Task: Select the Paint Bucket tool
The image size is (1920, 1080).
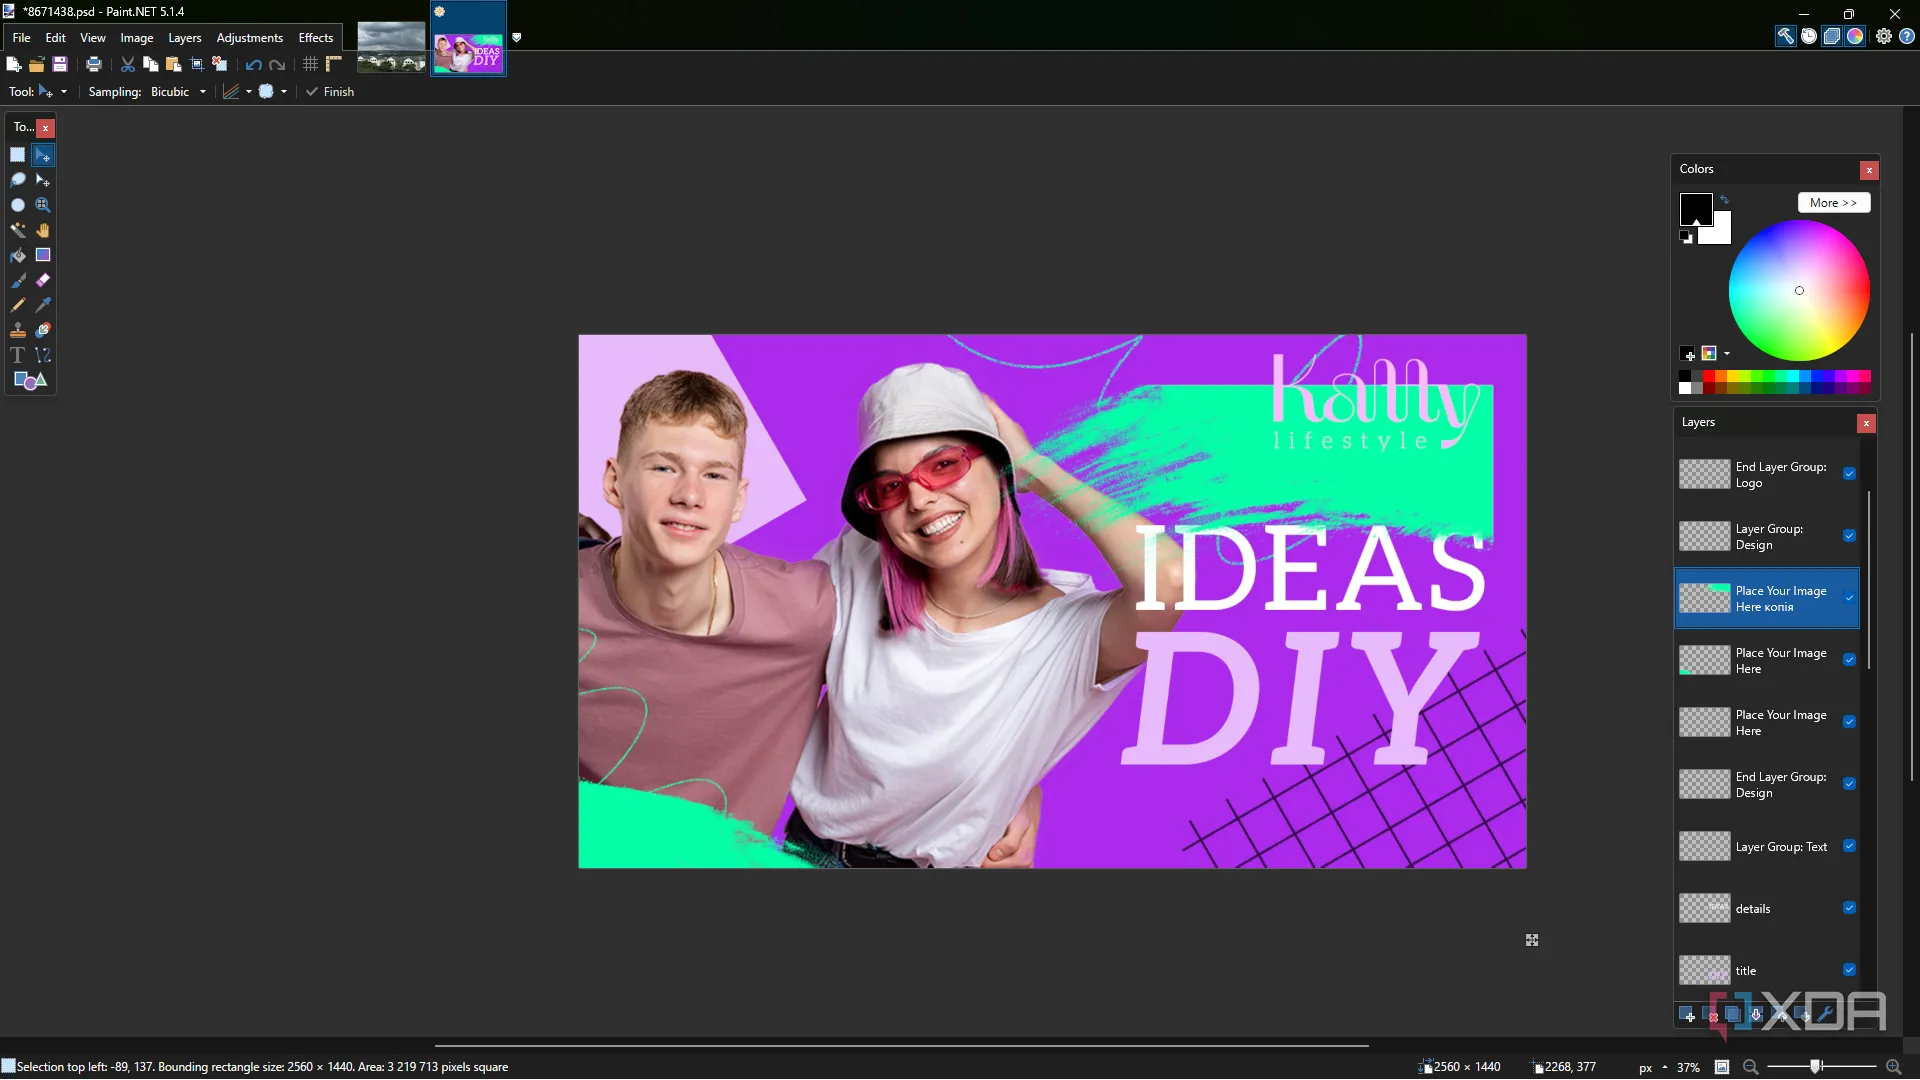Action: click(x=17, y=255)
